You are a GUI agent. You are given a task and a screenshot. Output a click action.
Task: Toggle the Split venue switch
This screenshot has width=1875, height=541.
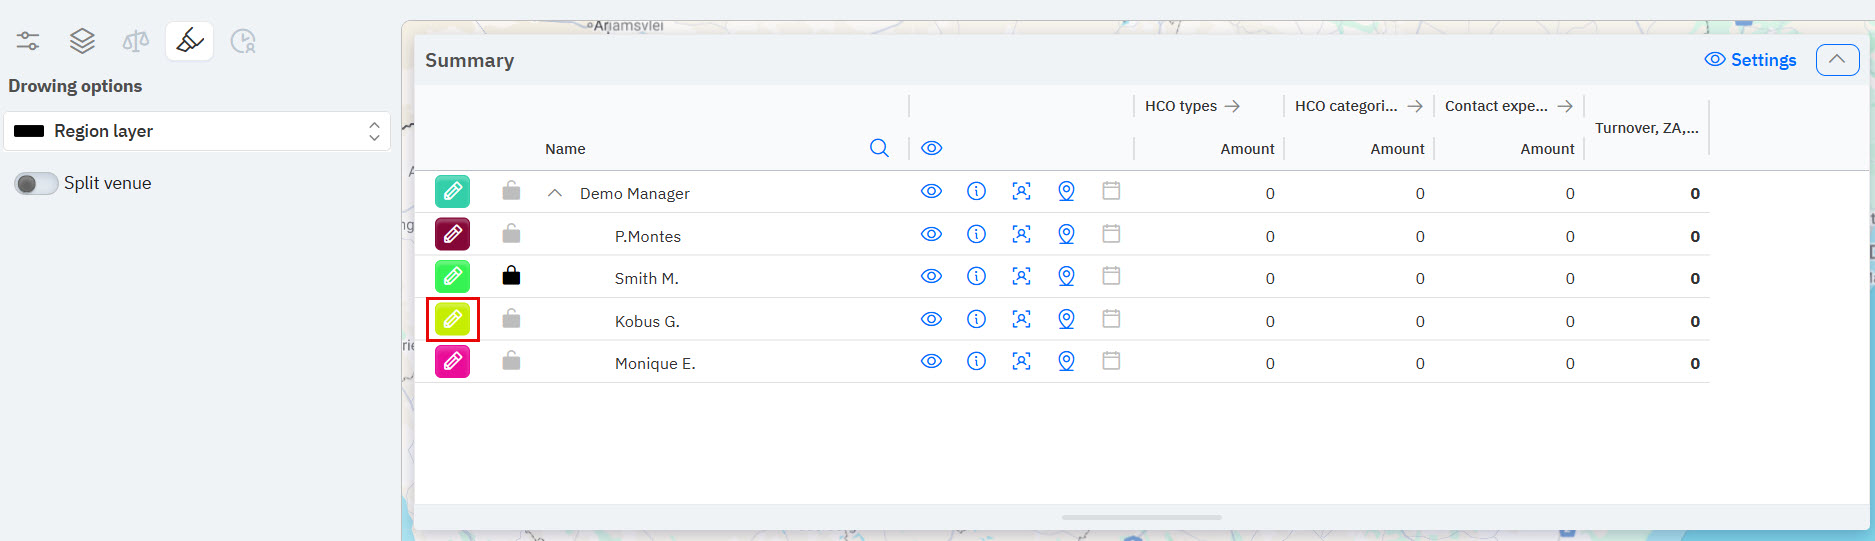(x=36, y=183)
